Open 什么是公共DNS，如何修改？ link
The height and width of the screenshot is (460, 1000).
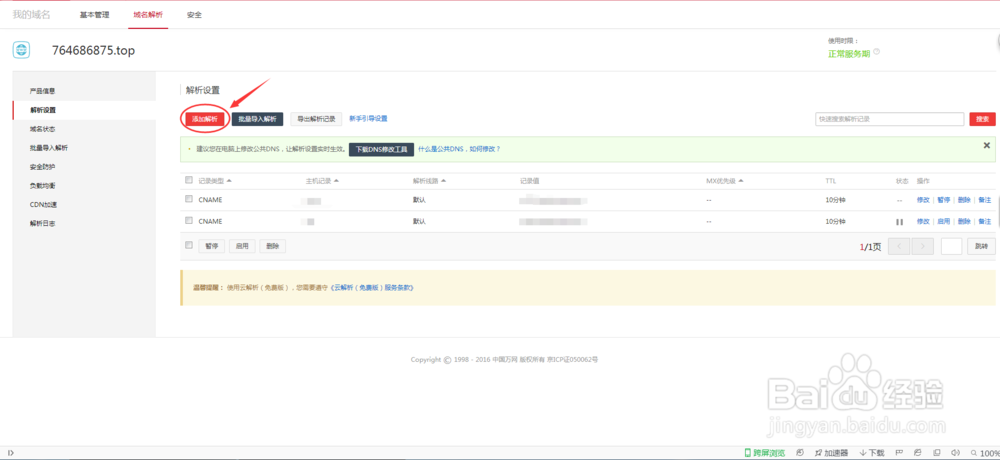pos(459,149)
